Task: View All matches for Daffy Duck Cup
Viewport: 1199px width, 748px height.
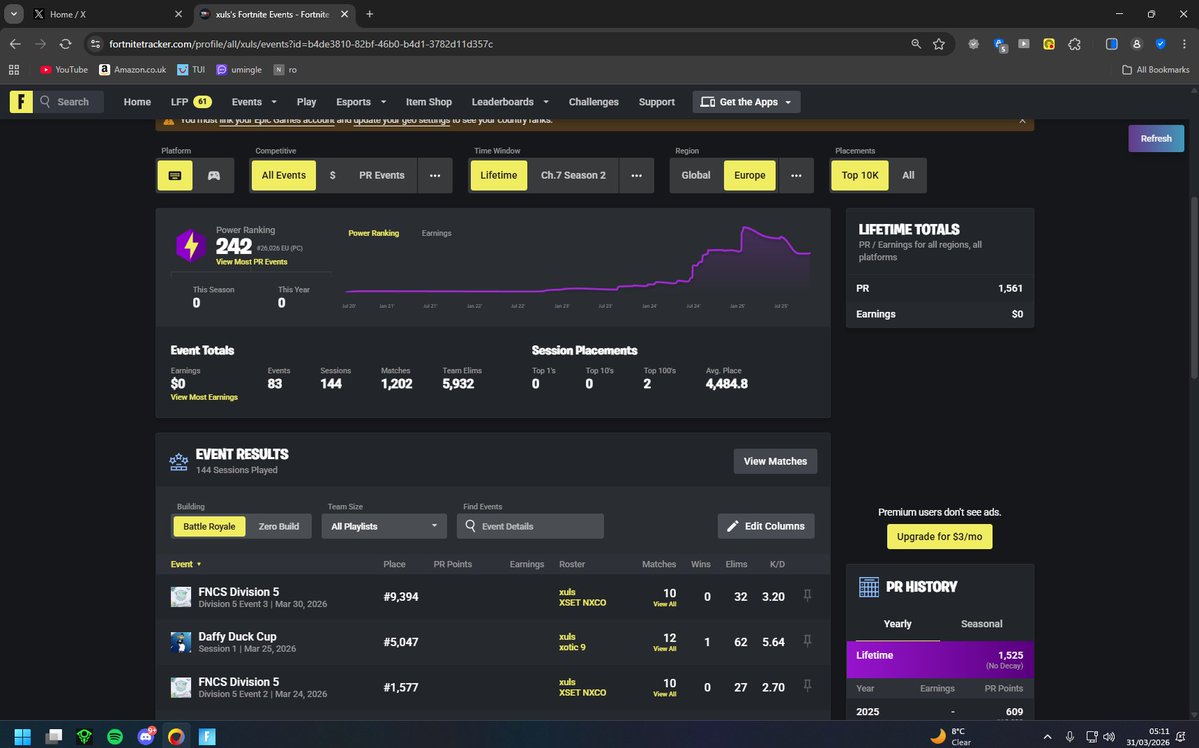Action: tap(664, 649)
